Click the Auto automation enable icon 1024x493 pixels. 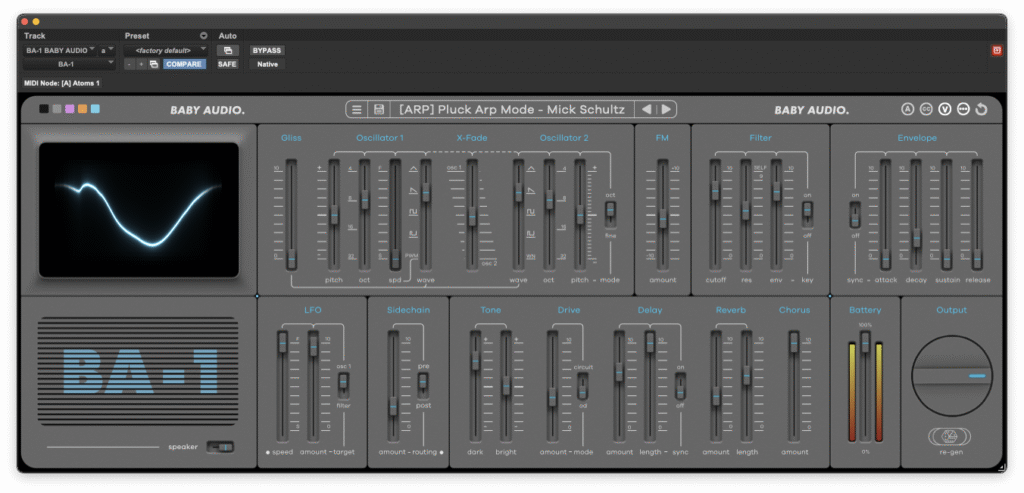[227, 50]
